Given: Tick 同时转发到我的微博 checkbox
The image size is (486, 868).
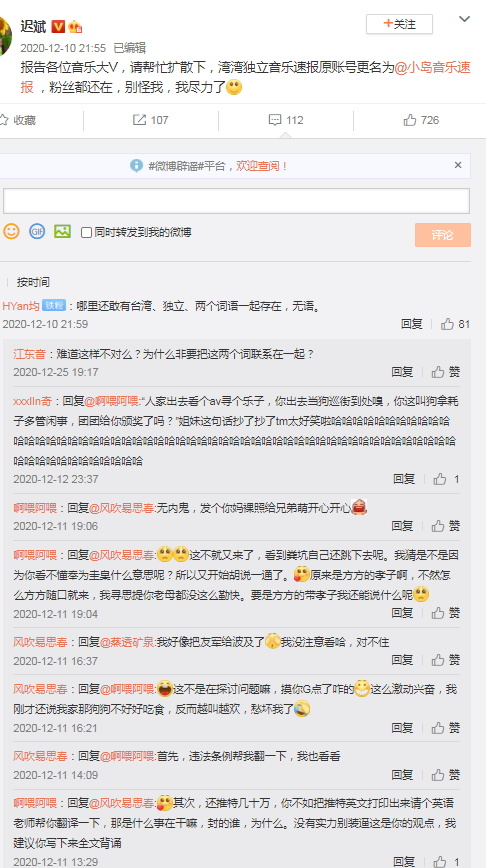Looking at the screenshot, I should 86,232.
